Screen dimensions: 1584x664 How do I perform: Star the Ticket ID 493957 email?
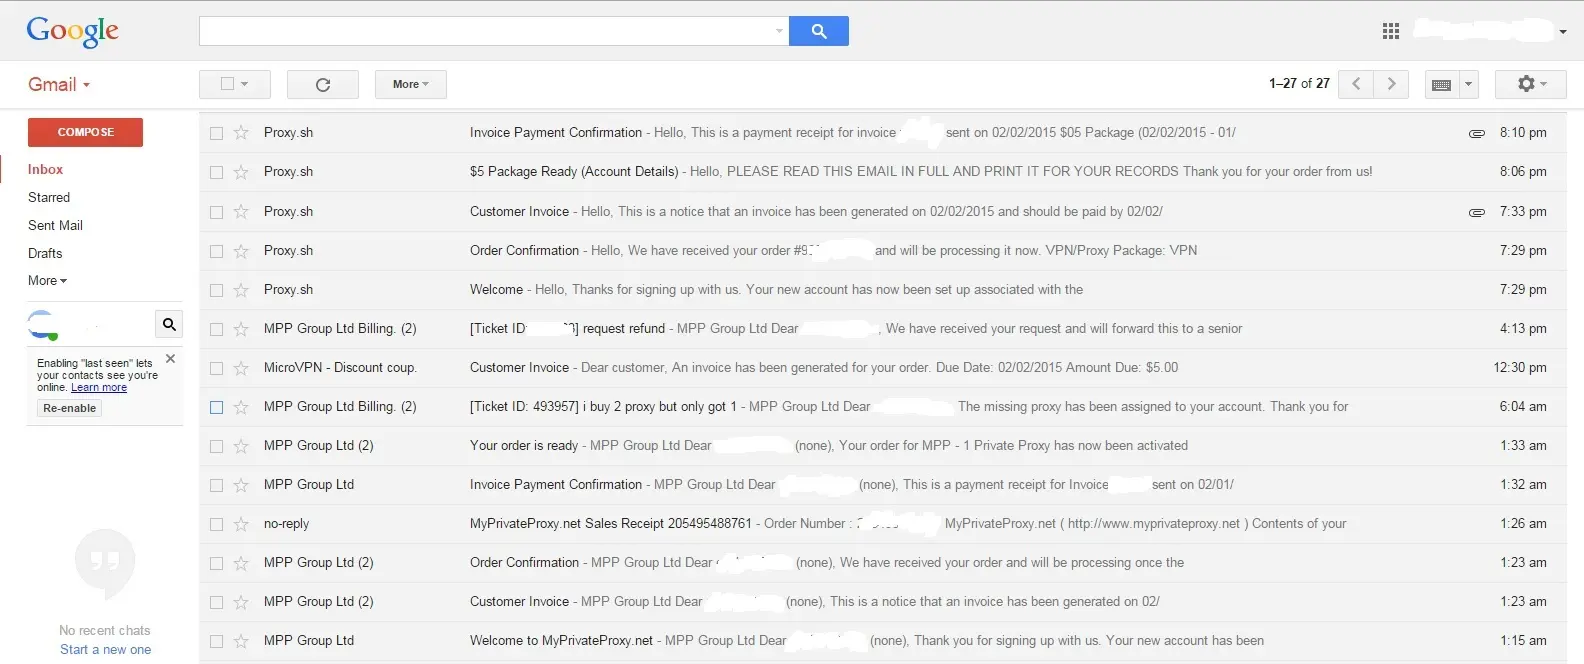(241, 407)
